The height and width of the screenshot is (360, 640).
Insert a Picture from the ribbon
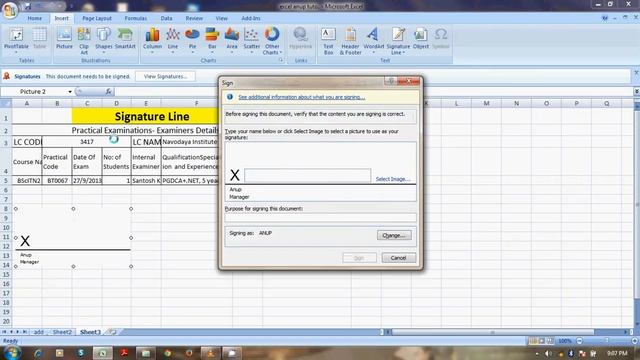point(64,39)
